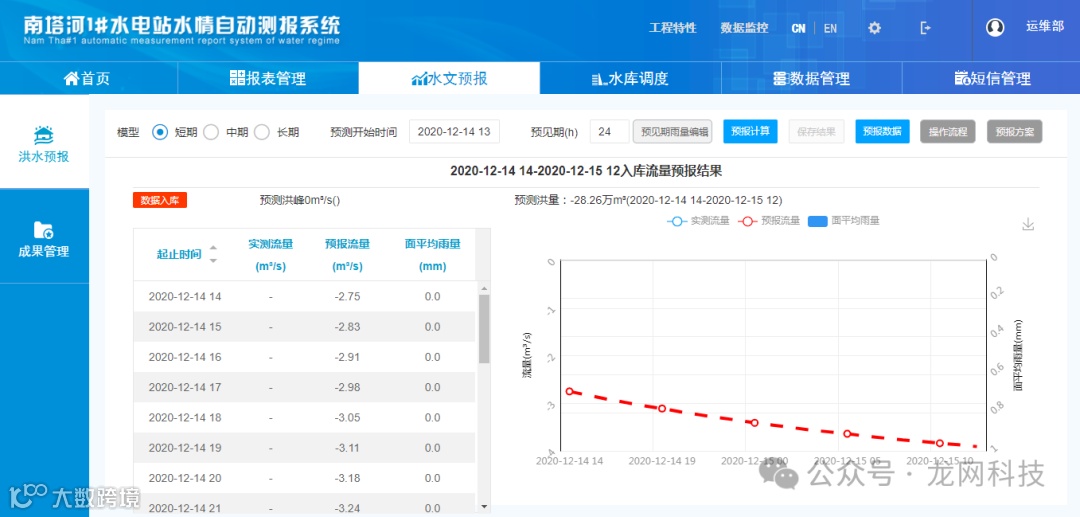Toggle 实测流量 legend marker
This screenshot has width=1080, height=517.
click(x=677, y=222)
